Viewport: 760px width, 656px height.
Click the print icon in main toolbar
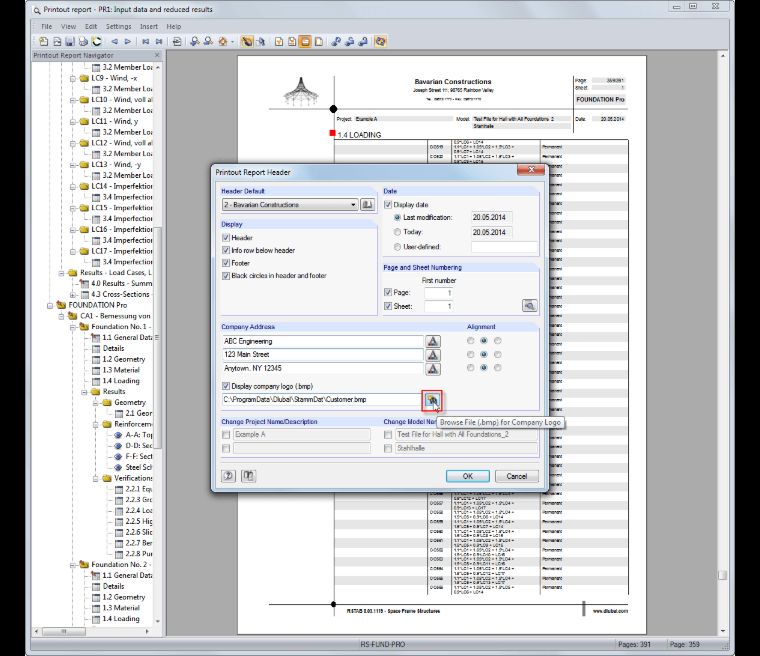click(x=83, y=42)
